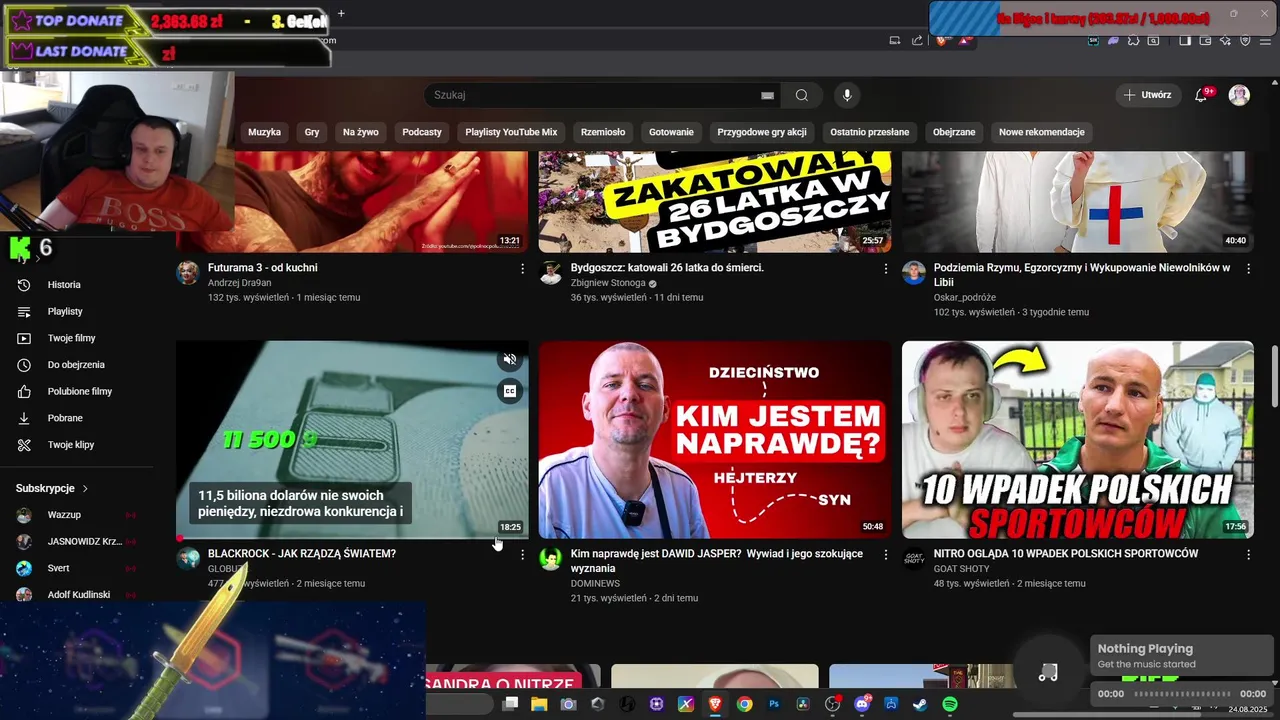The width and height of the screenshot is (1280, 720).
Task: Open Brave Rewards triangle icon
Action: tap(965, 40)
